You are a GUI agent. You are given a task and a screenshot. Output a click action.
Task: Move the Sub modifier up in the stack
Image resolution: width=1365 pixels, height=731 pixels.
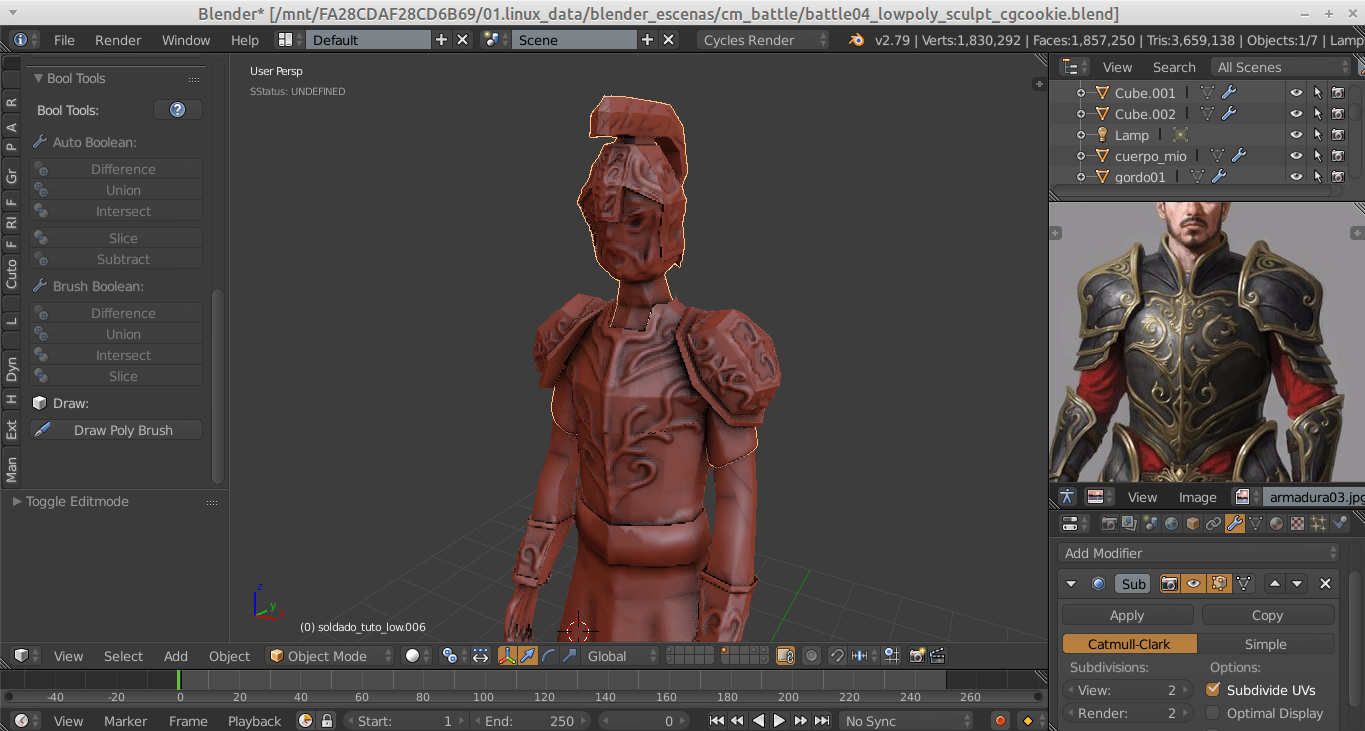pos(1275,584)
